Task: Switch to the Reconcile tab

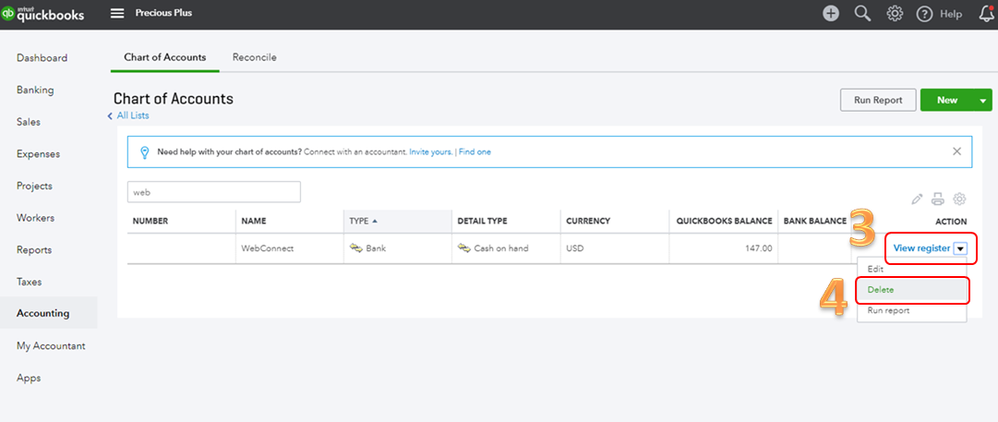Action: pyautogui.click(x=255, y=57)
